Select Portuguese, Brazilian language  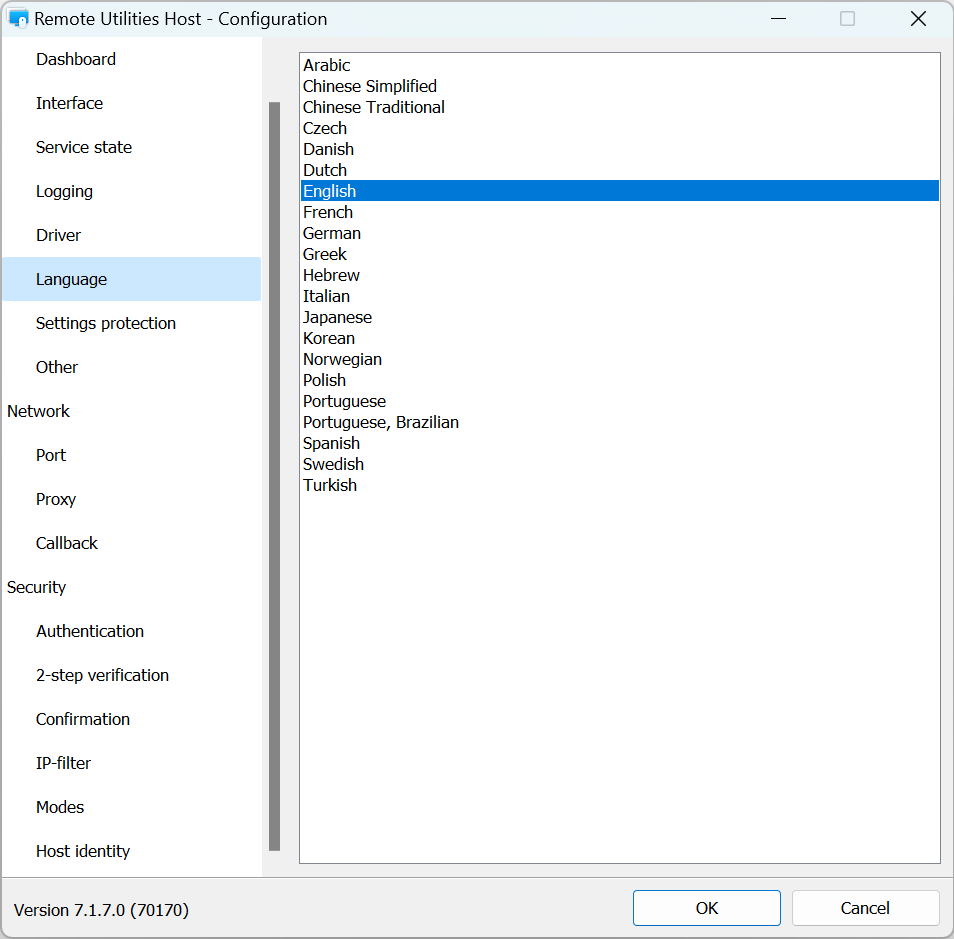click(x=619, y=422)
